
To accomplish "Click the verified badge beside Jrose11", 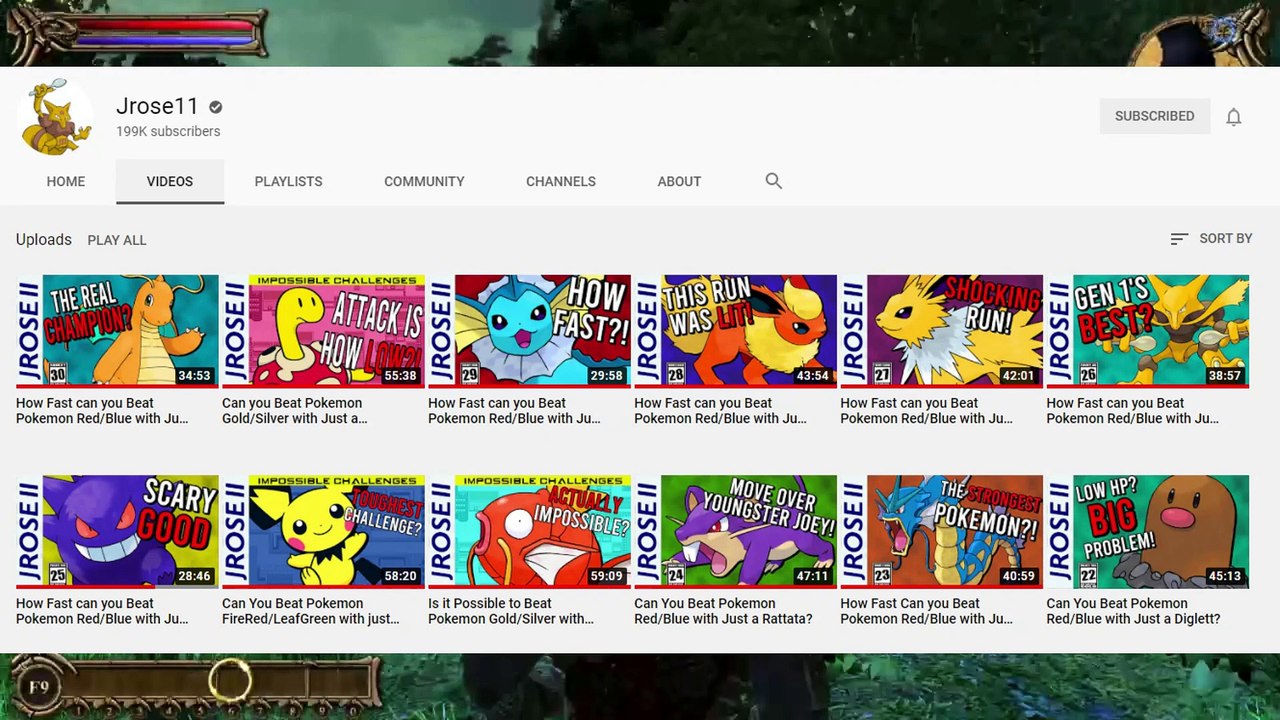I will (215, 107).
